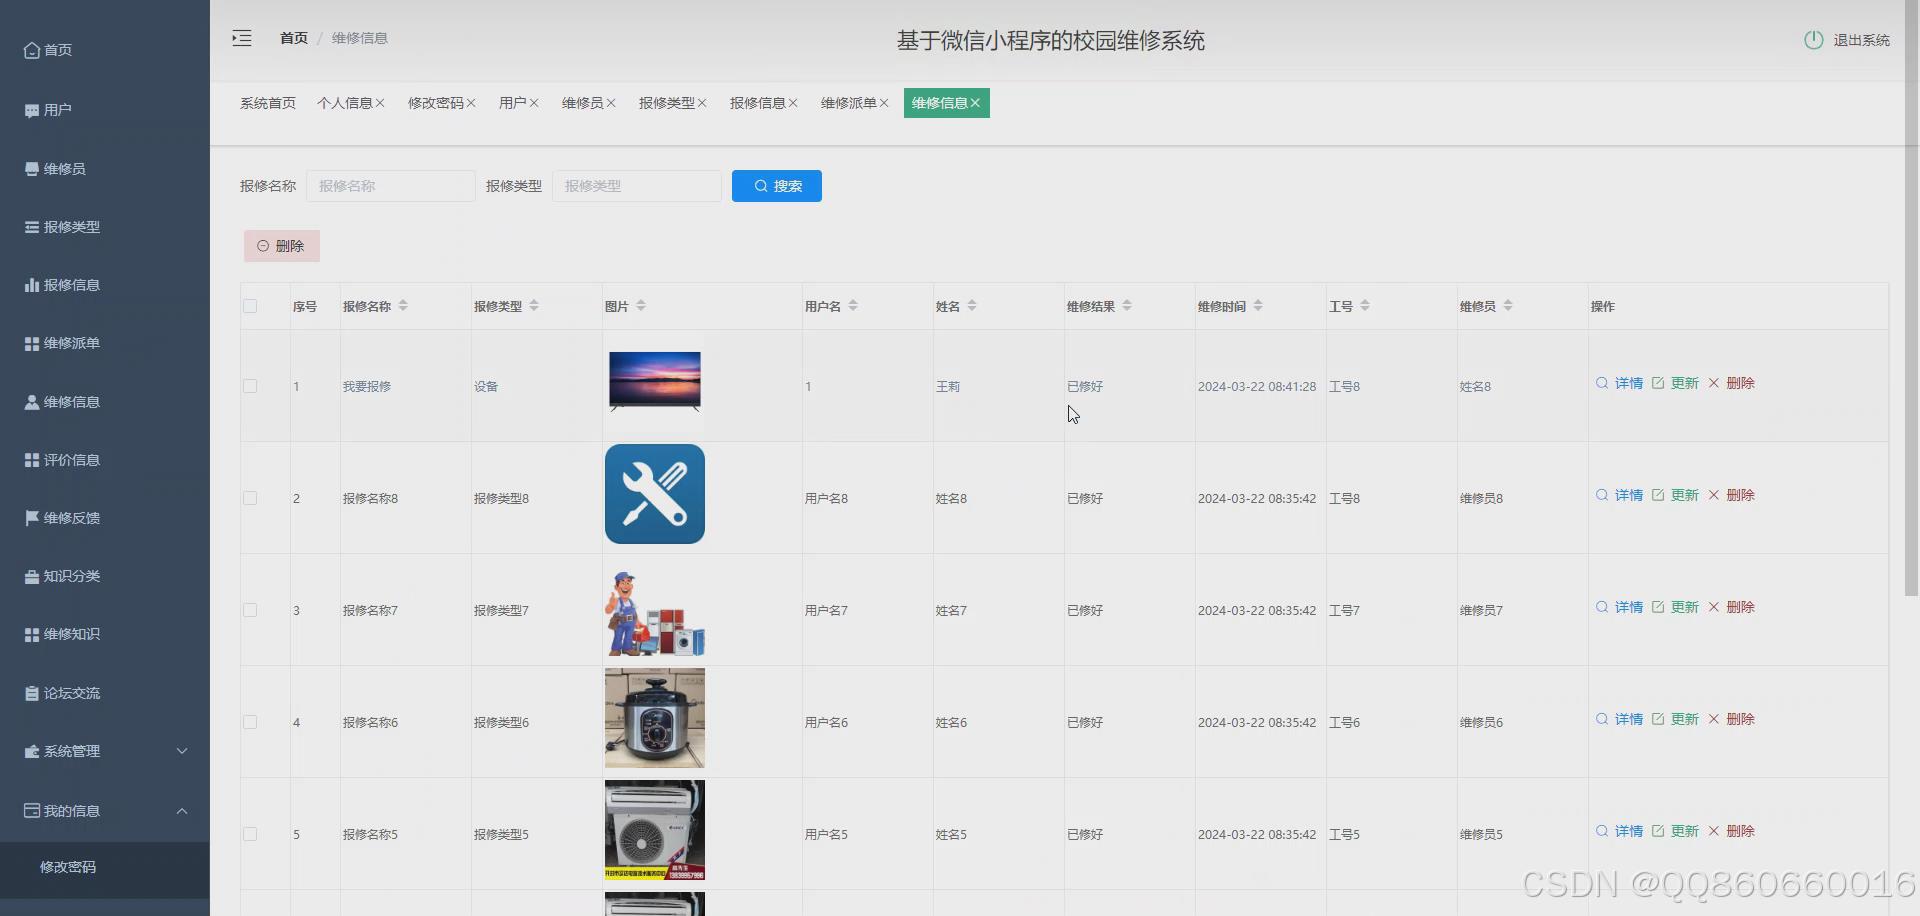The image size is (1920, 916).
Task: Click the edit icon beside row 2 更新
Action: pyautogui.click(x=1658, y=494)
